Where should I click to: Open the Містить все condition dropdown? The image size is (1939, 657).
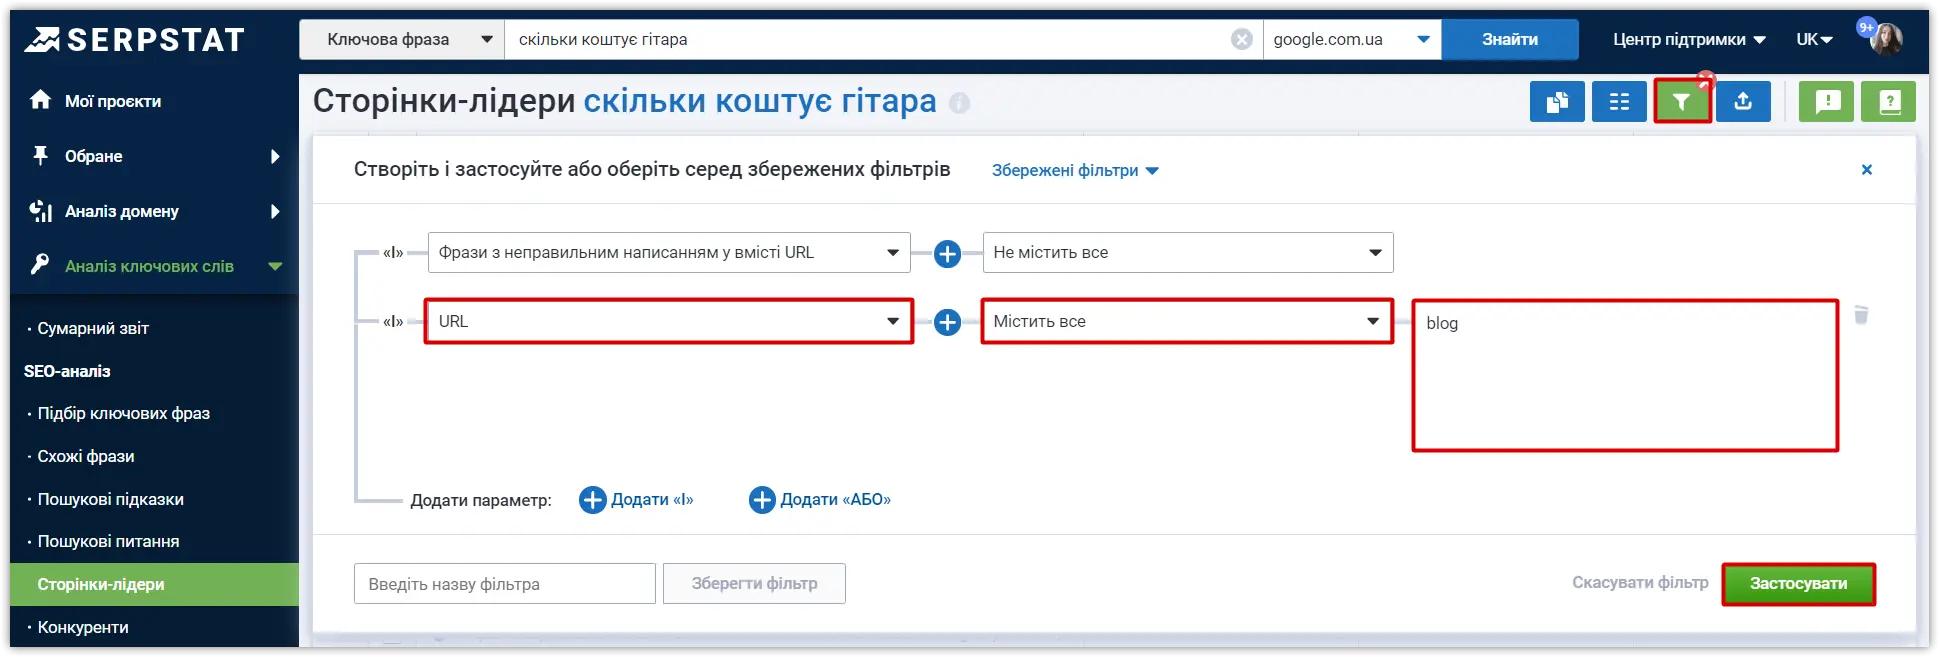tap(1187, 322)
